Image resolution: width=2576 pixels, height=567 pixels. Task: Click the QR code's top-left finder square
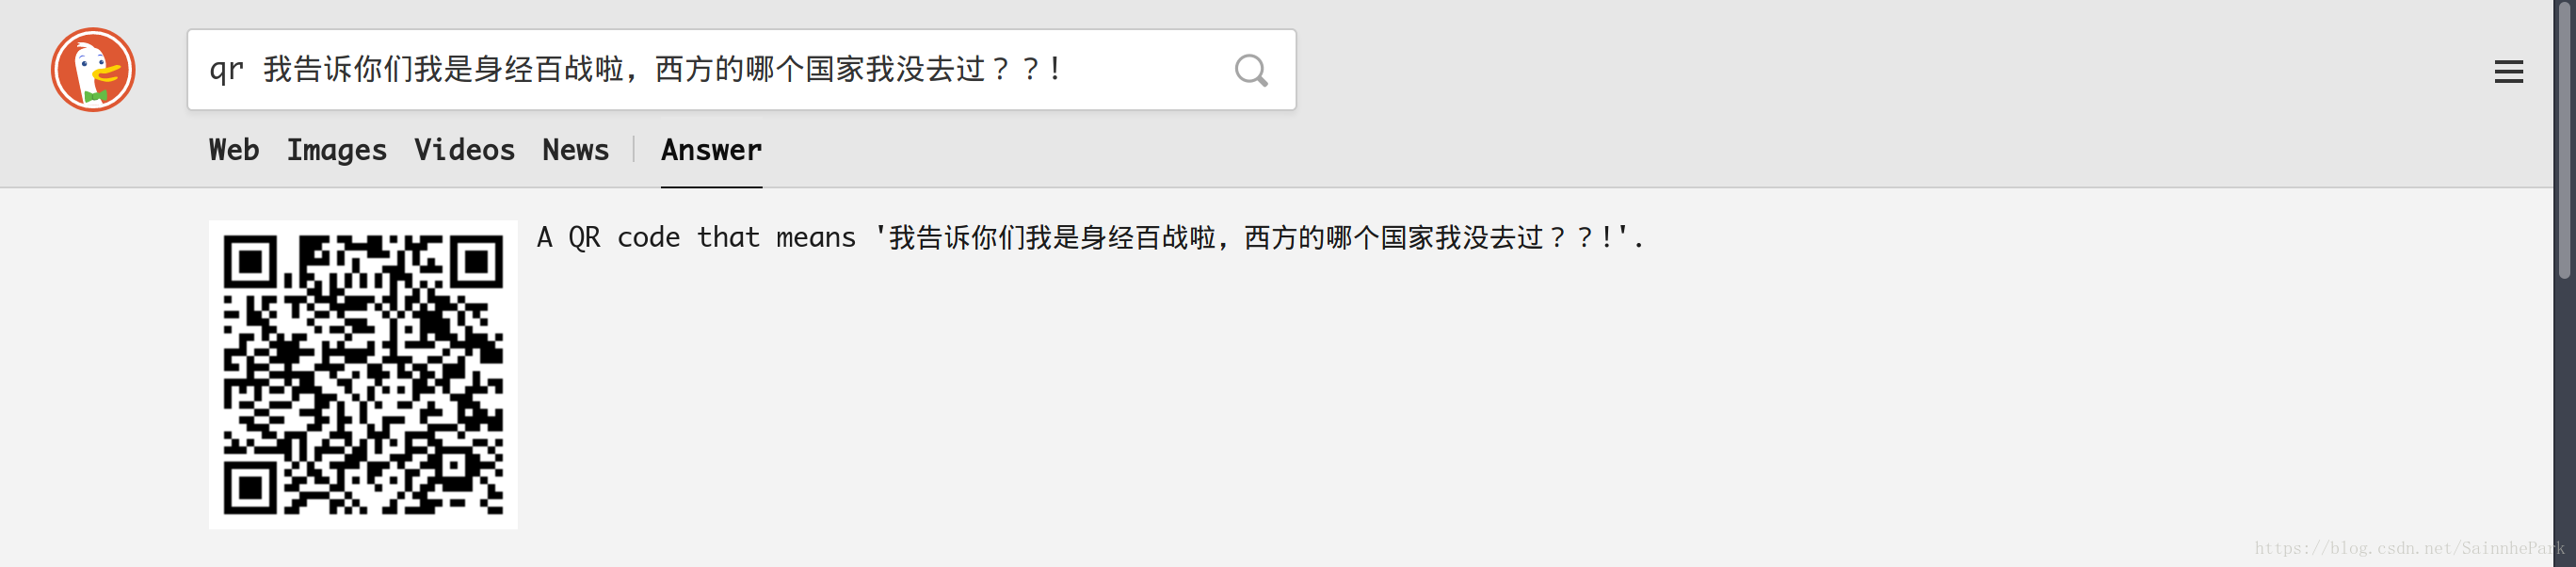coord(251,262)
